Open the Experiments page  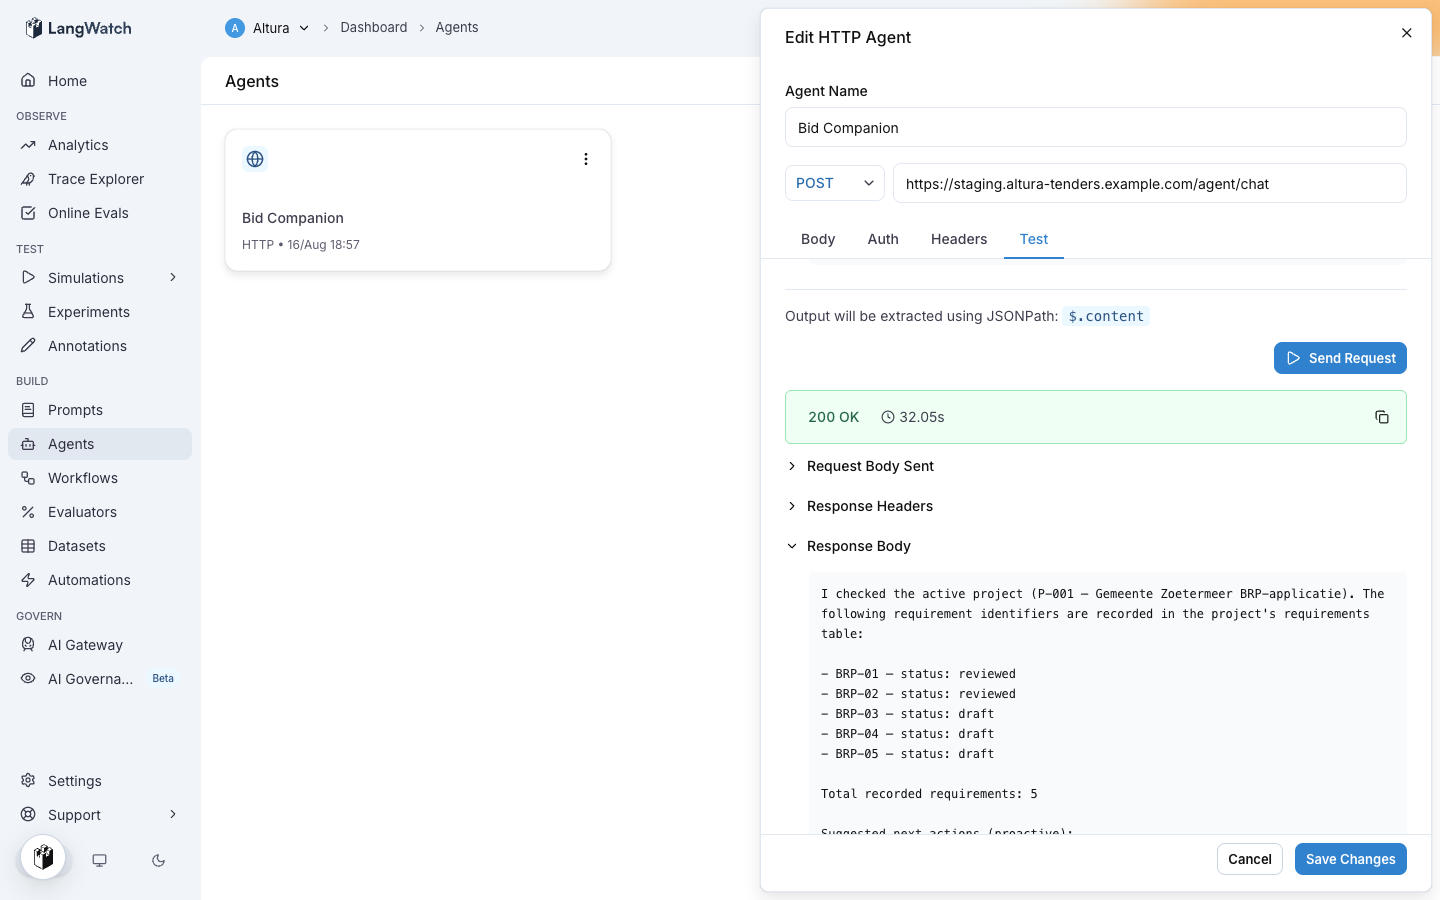(100, 312)
